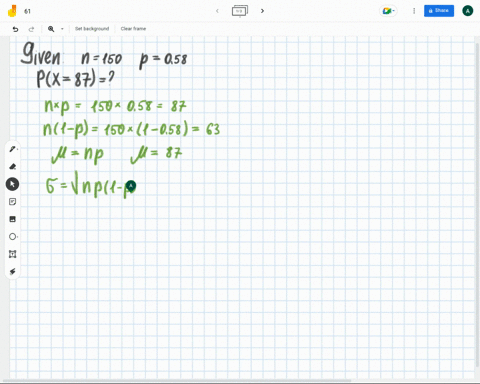The height and width of the screenshot is (384, 480).
Task: Activate the Laser pointer tool
Action: (13, 271)
